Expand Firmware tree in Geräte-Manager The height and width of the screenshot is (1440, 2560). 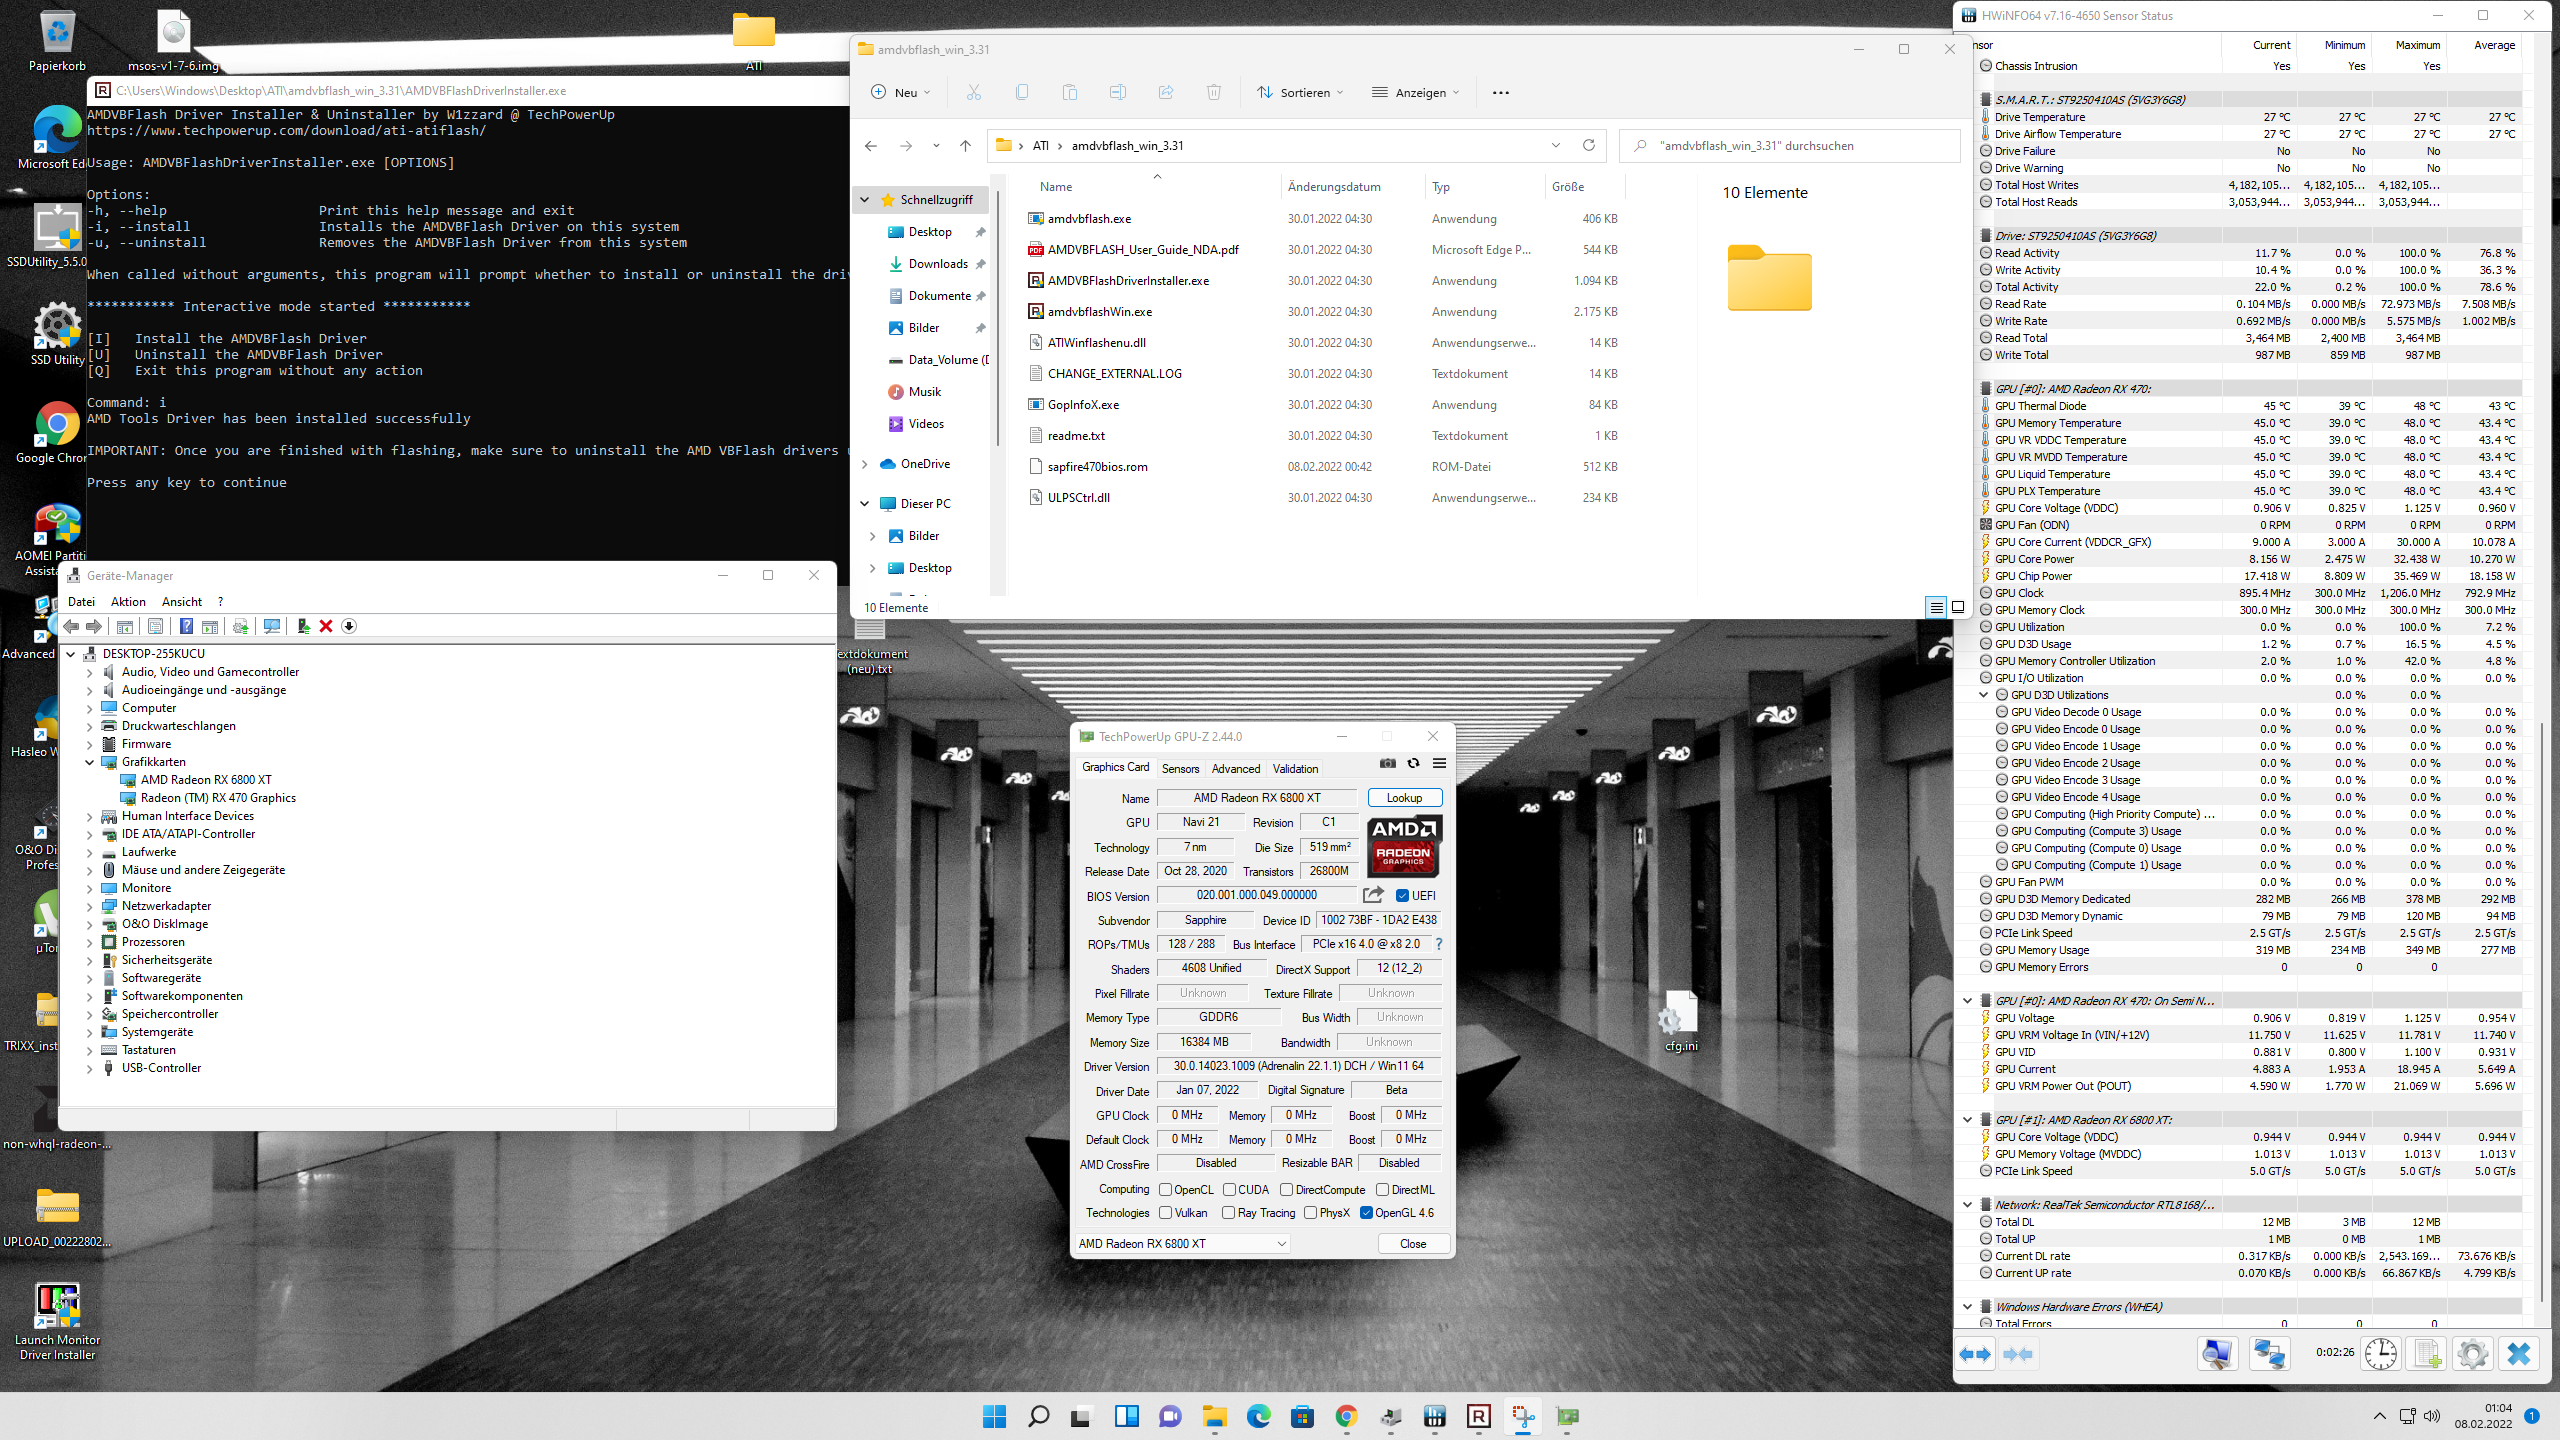pos(91,744)
